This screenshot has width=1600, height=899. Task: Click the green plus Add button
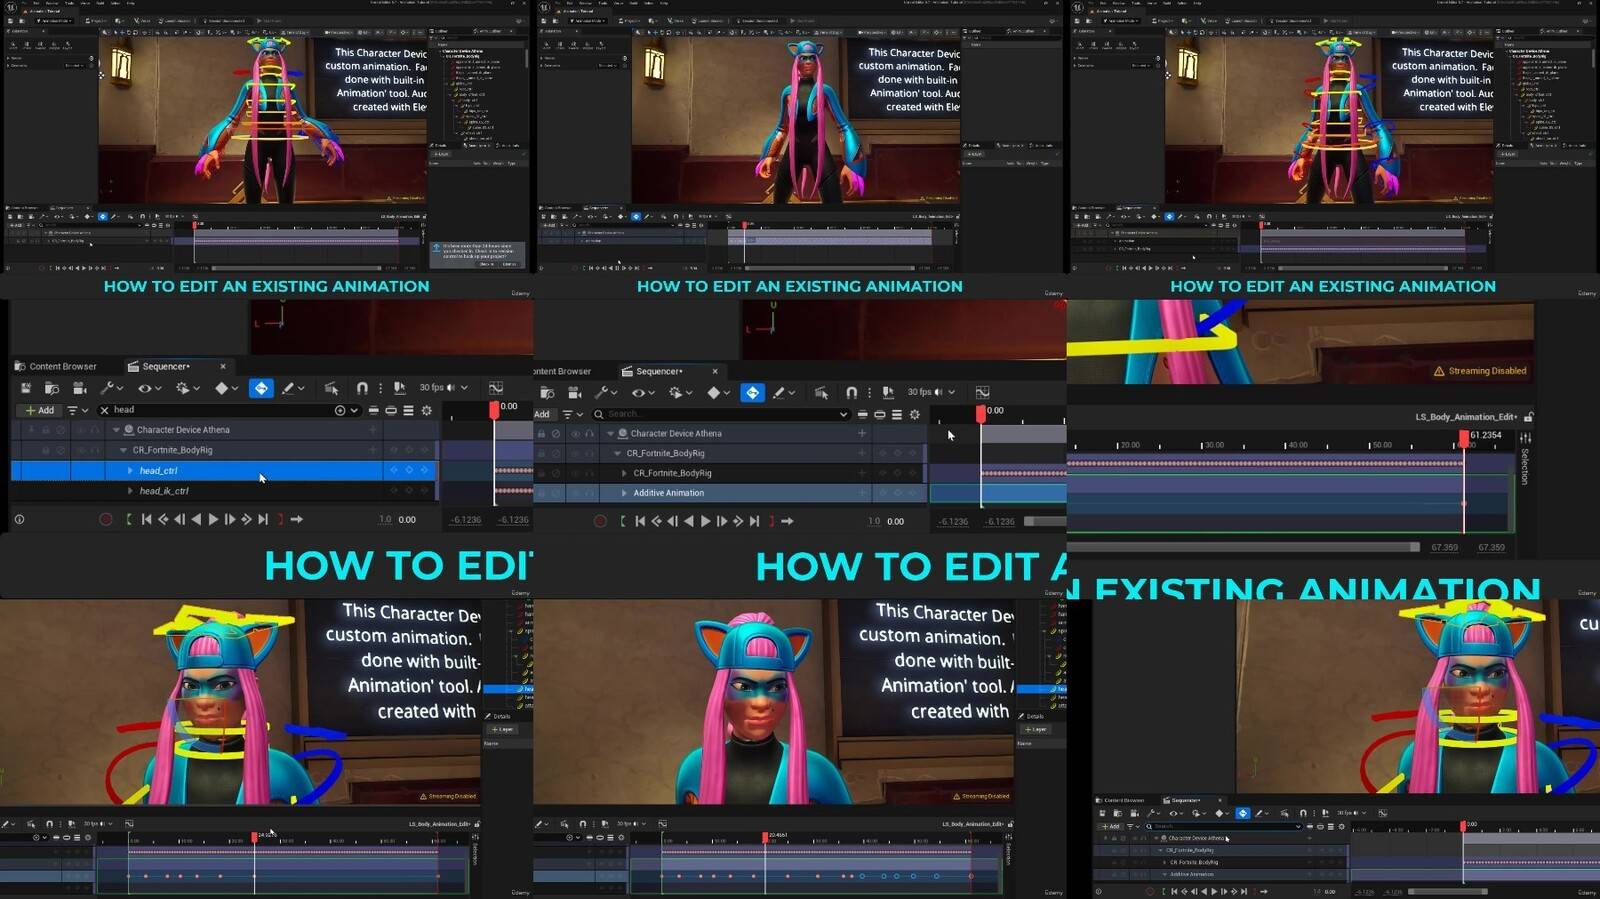point(40,410)
